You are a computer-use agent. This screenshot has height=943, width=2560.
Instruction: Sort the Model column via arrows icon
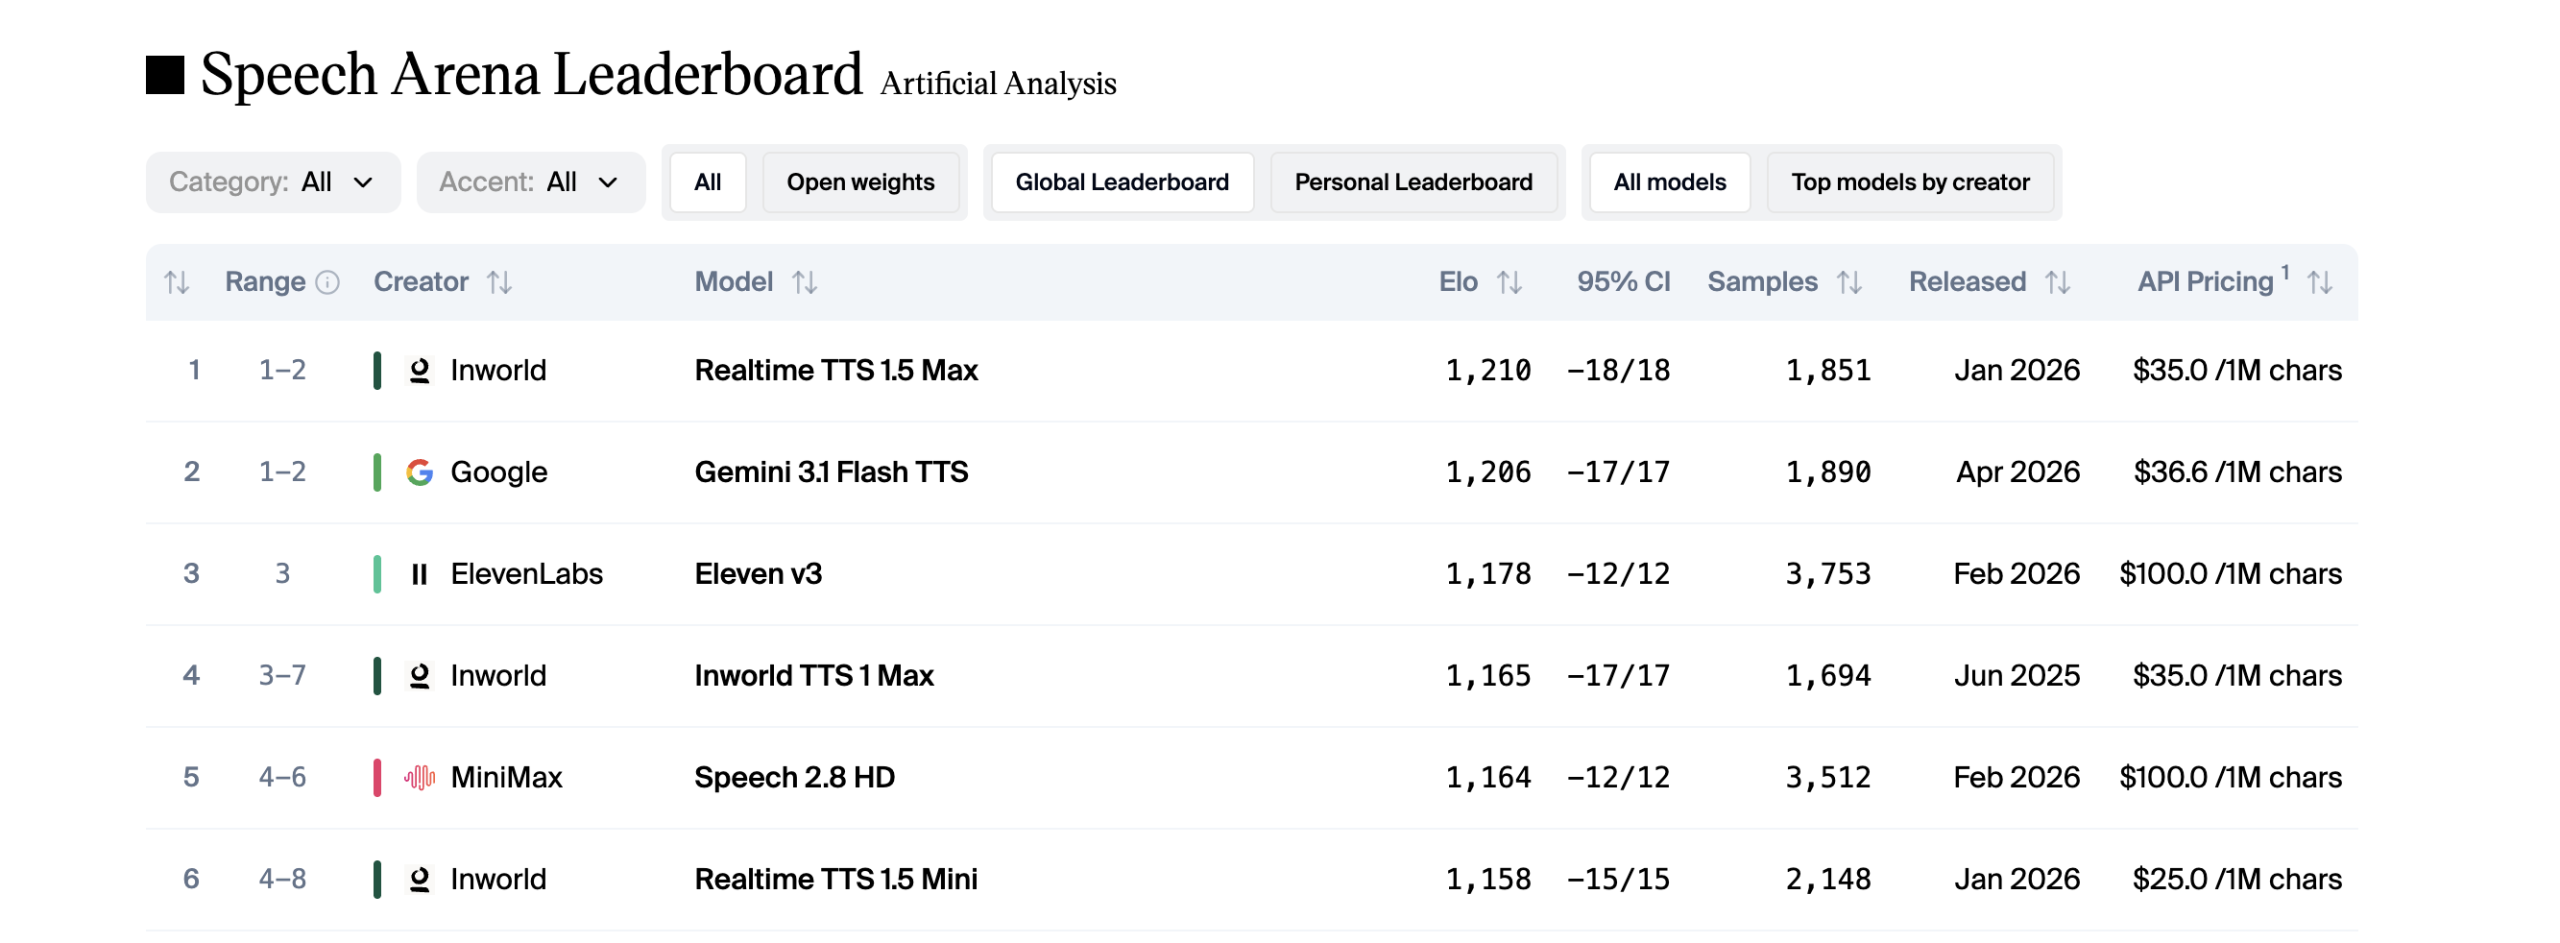coord(805,283)
